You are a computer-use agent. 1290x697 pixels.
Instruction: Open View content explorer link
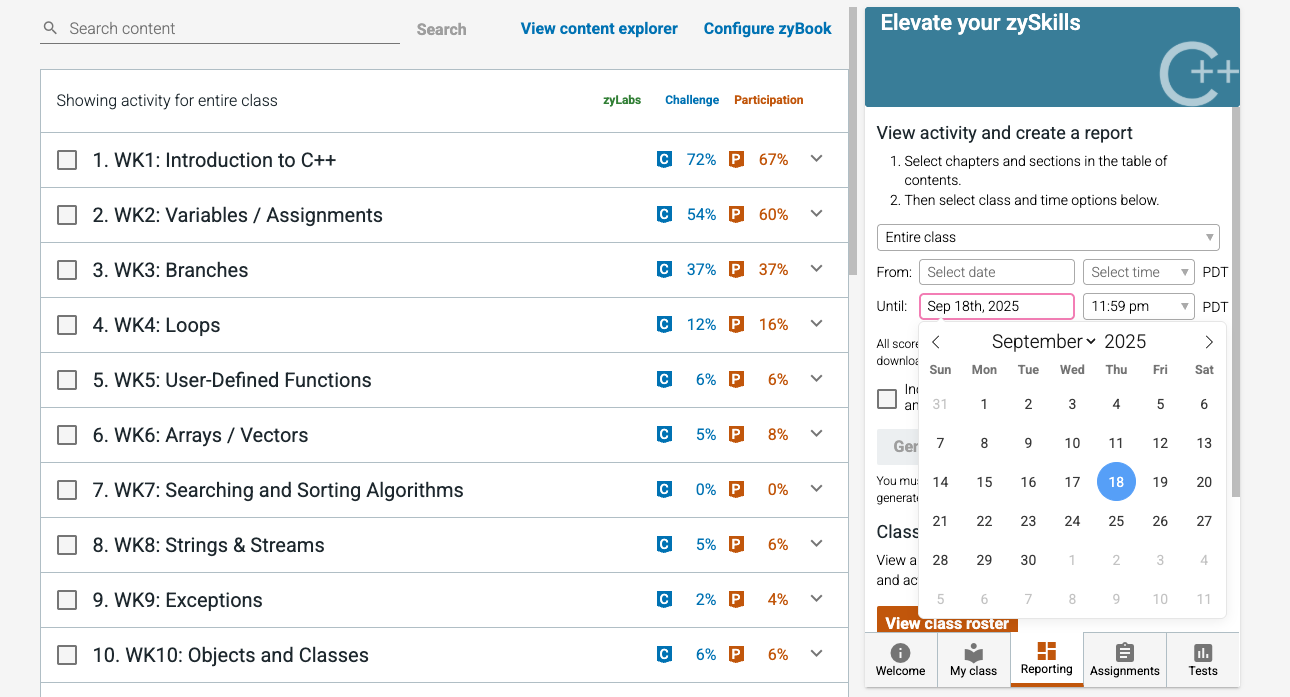[599, 29]
